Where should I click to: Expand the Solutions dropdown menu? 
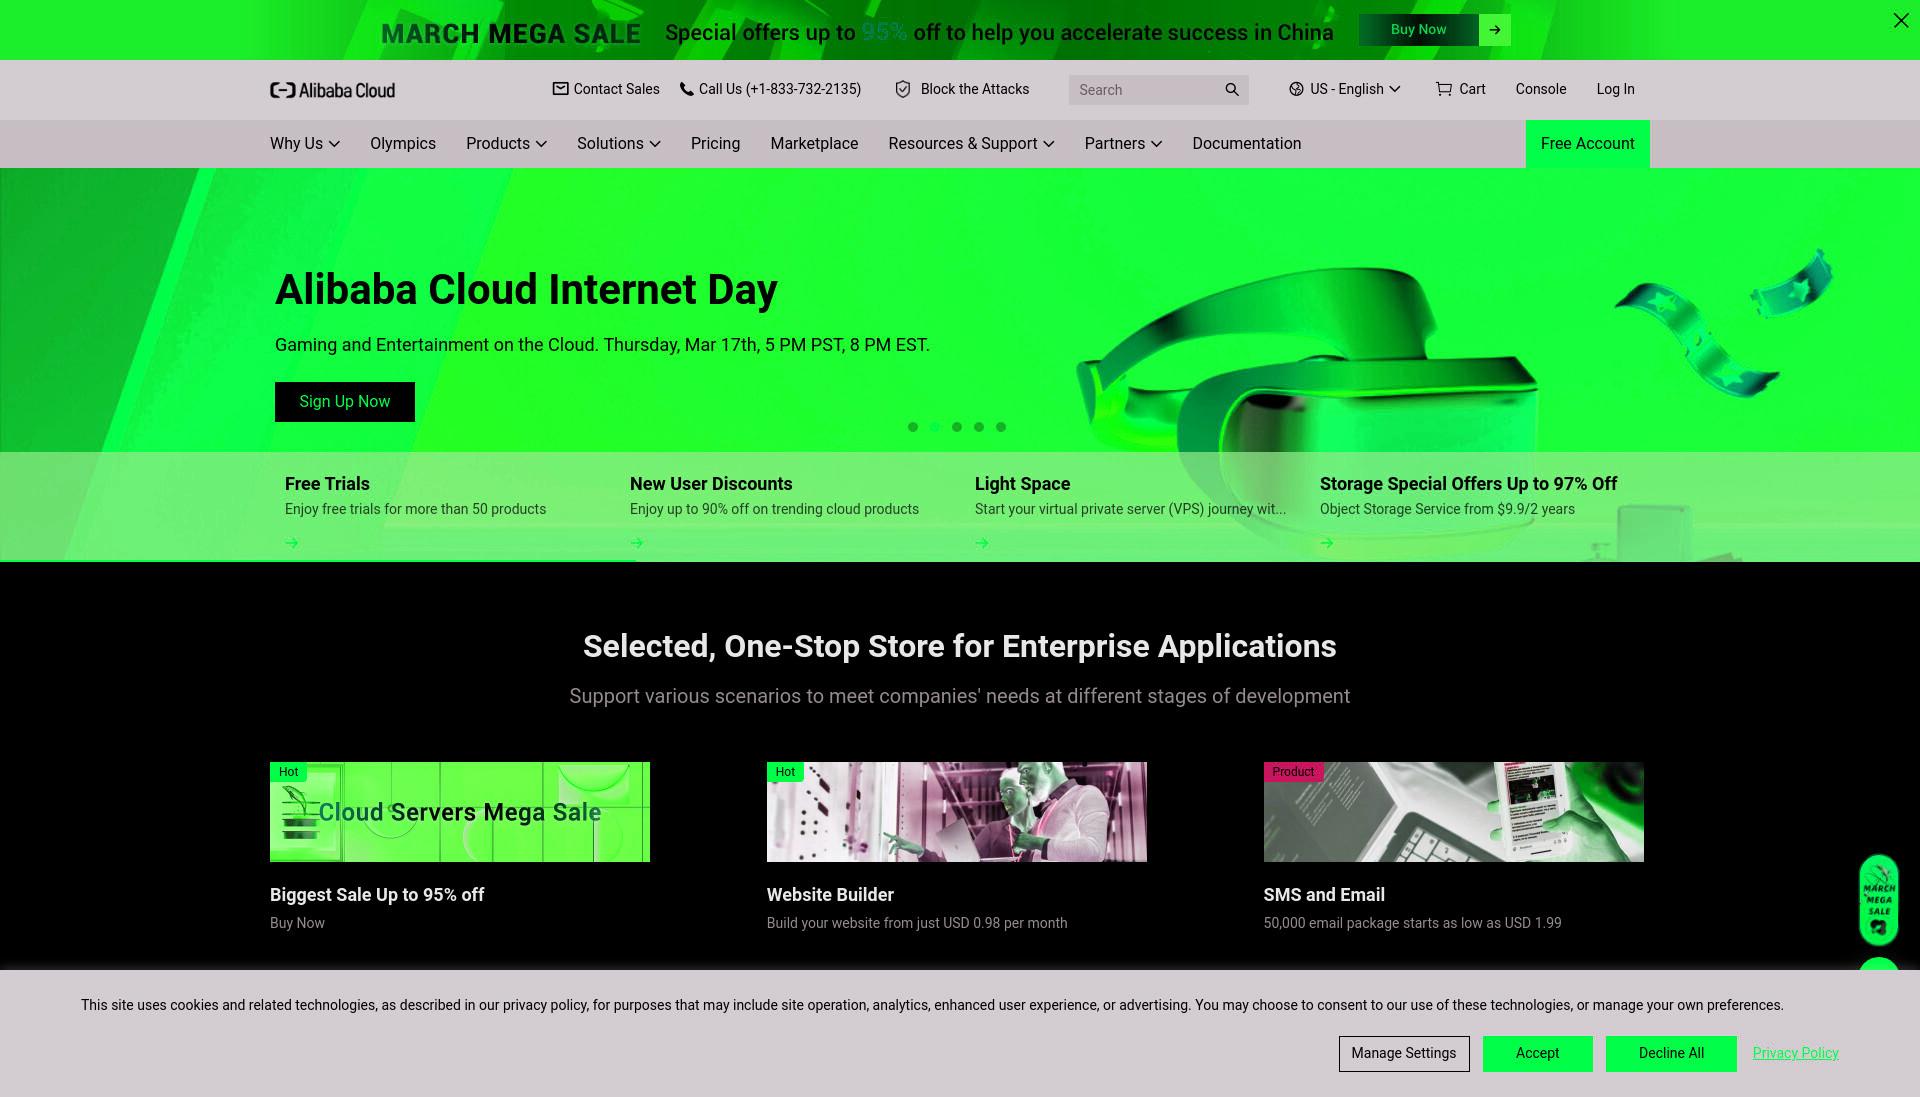click(618, 144)
